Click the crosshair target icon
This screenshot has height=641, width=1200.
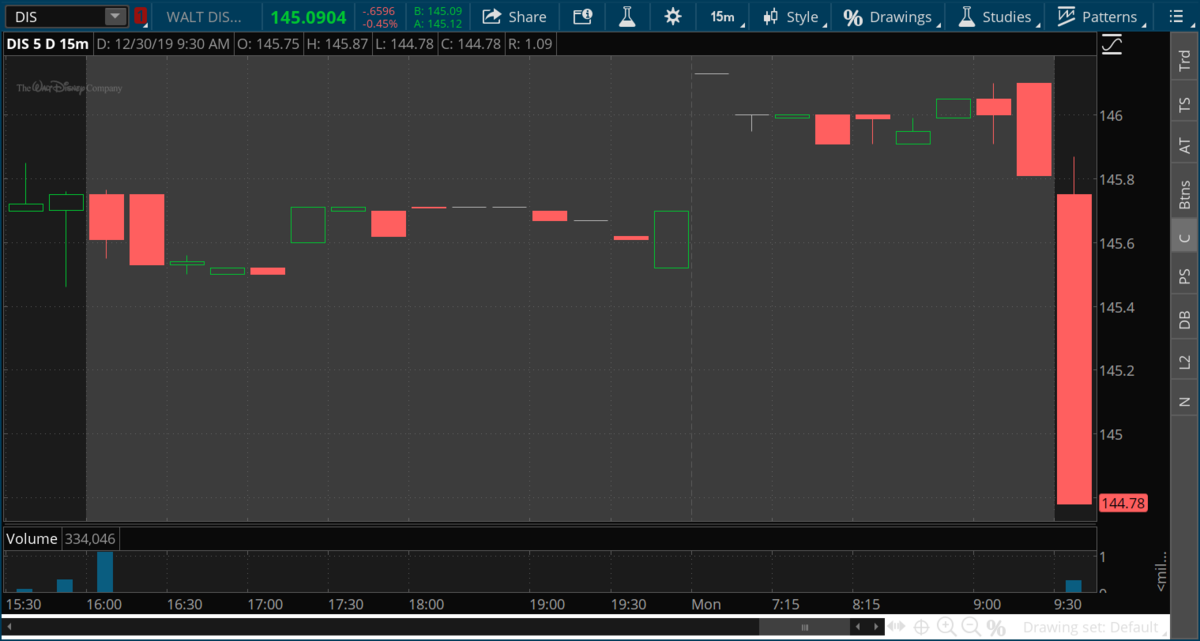click(921, 628)
